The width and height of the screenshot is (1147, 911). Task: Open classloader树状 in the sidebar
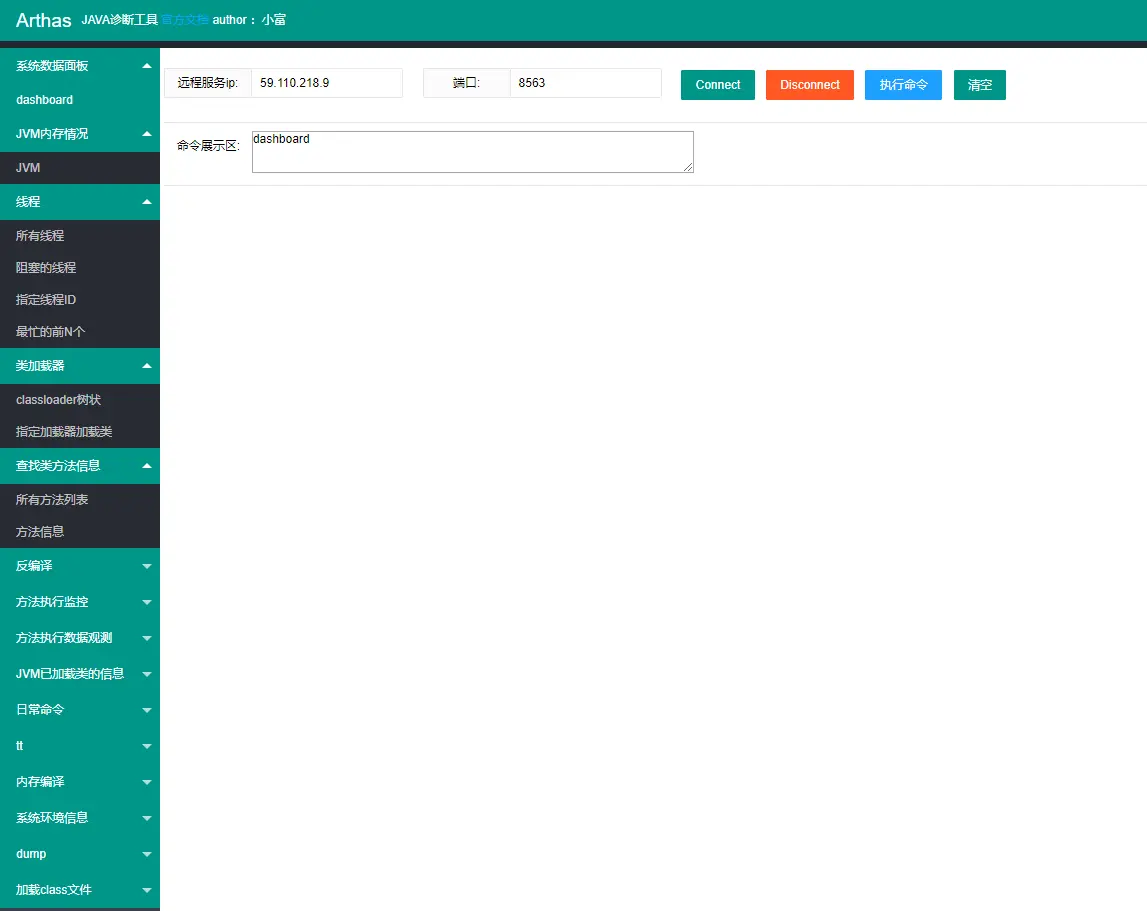click(x=80, y=400)
